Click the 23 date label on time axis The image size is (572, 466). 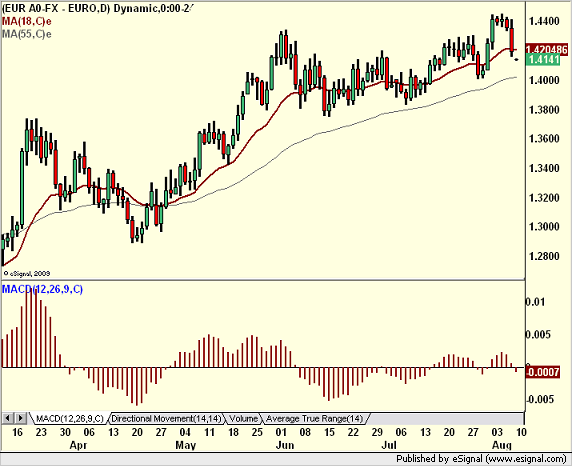pyautogui.click(x=41, y=432)
